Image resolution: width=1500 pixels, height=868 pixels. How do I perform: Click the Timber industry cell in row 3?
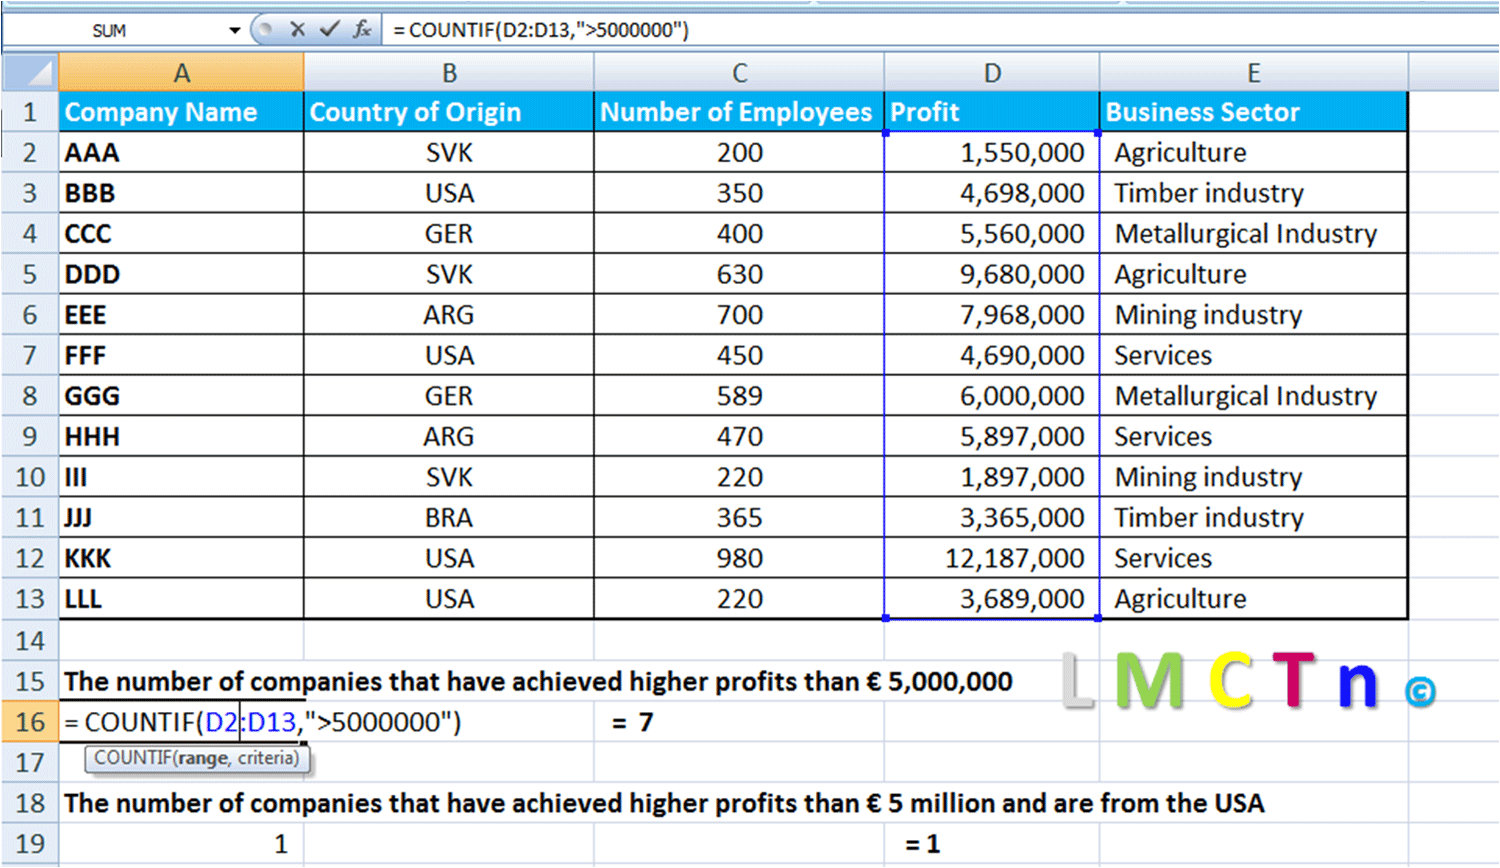[x=1253, y=193]
